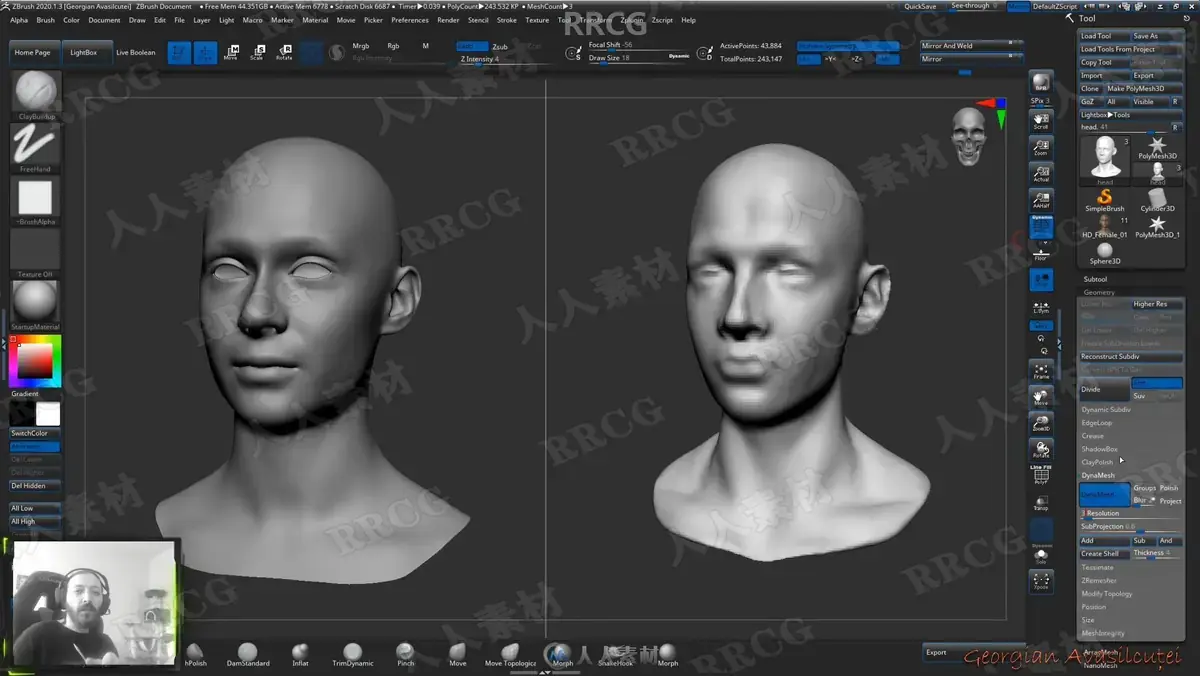Expand the Modify Topology subsection
The width and height of the screenshot is (1200, 676).
1106,593
